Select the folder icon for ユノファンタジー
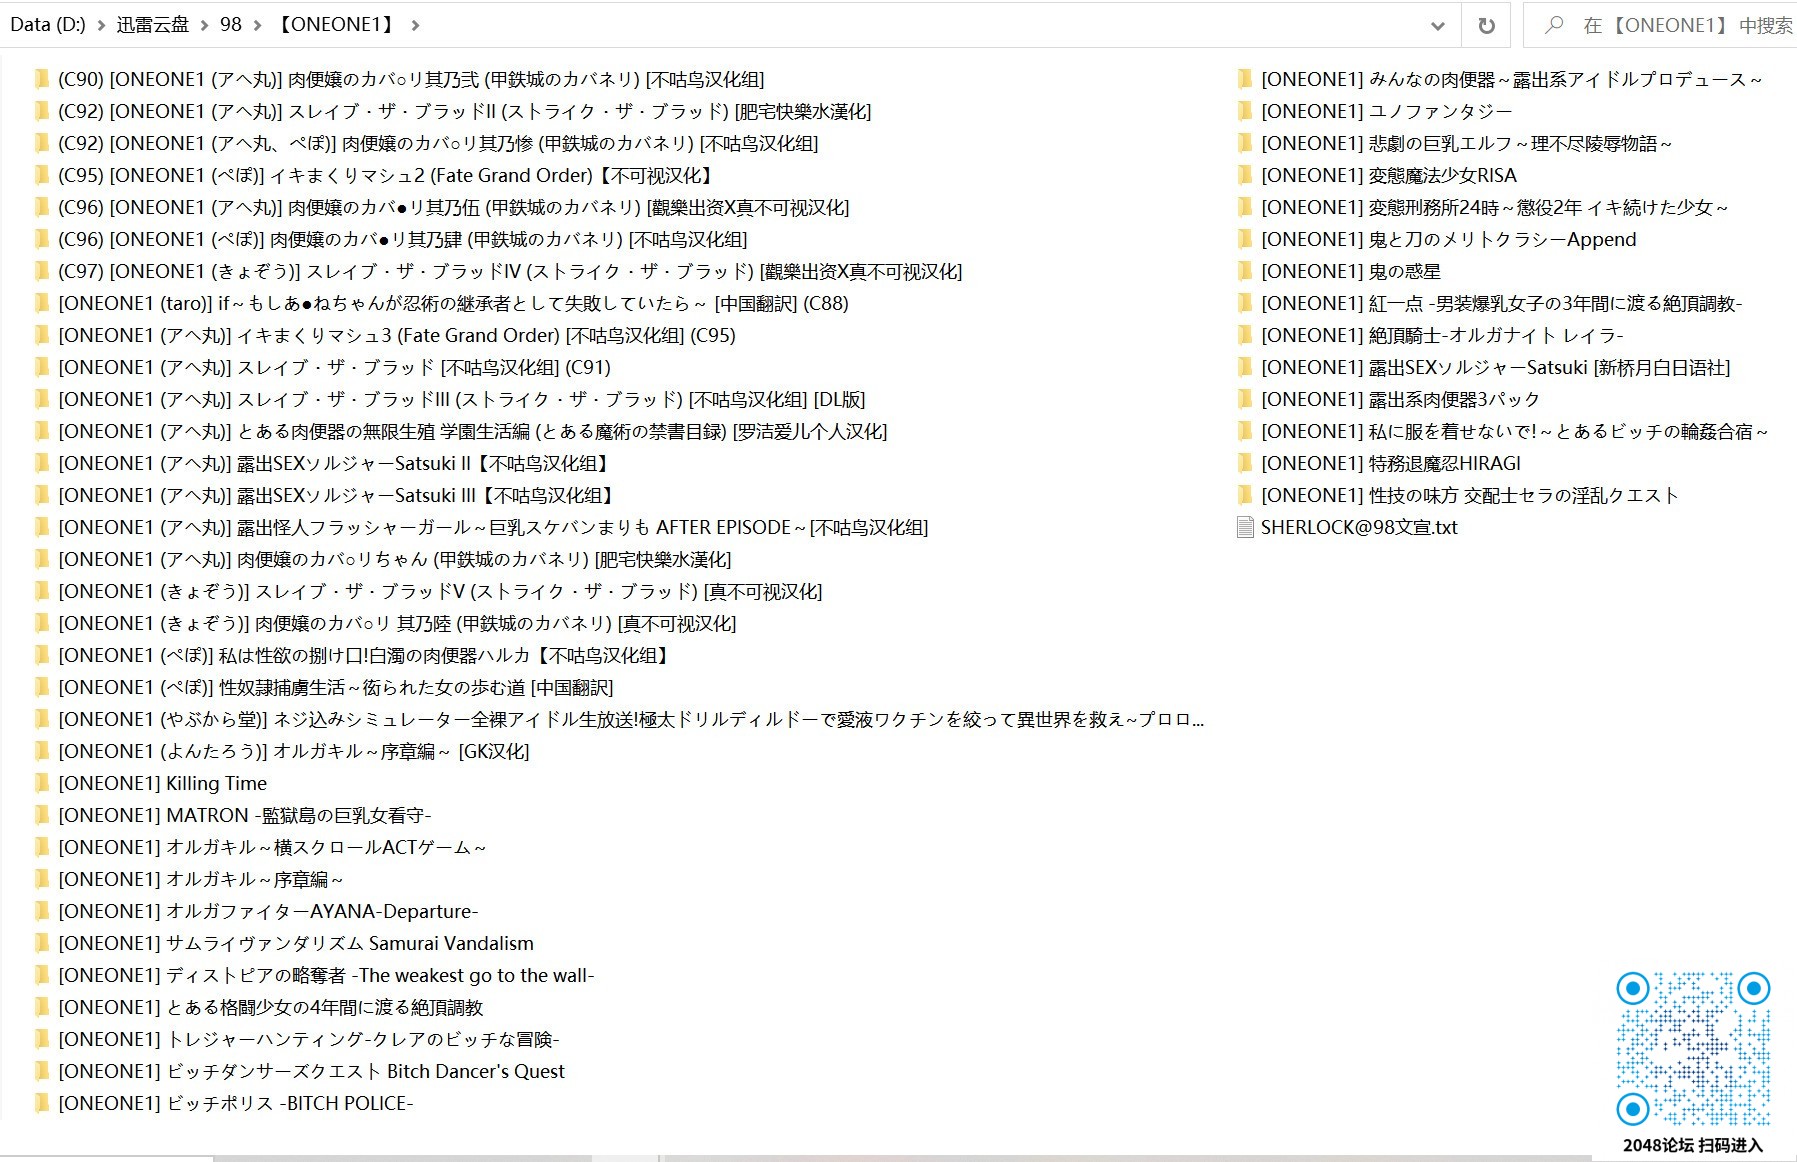1797x1162 pixels. 1244,111
